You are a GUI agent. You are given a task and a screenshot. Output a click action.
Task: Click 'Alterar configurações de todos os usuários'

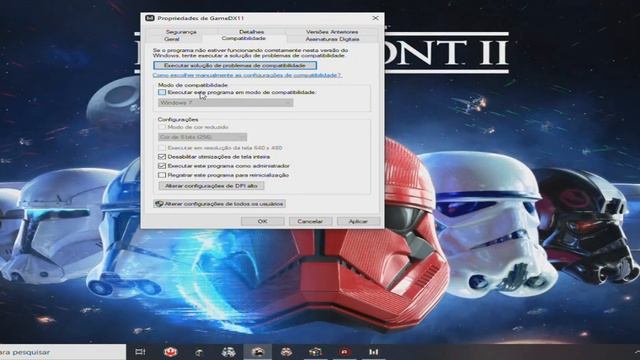point(219,204)
